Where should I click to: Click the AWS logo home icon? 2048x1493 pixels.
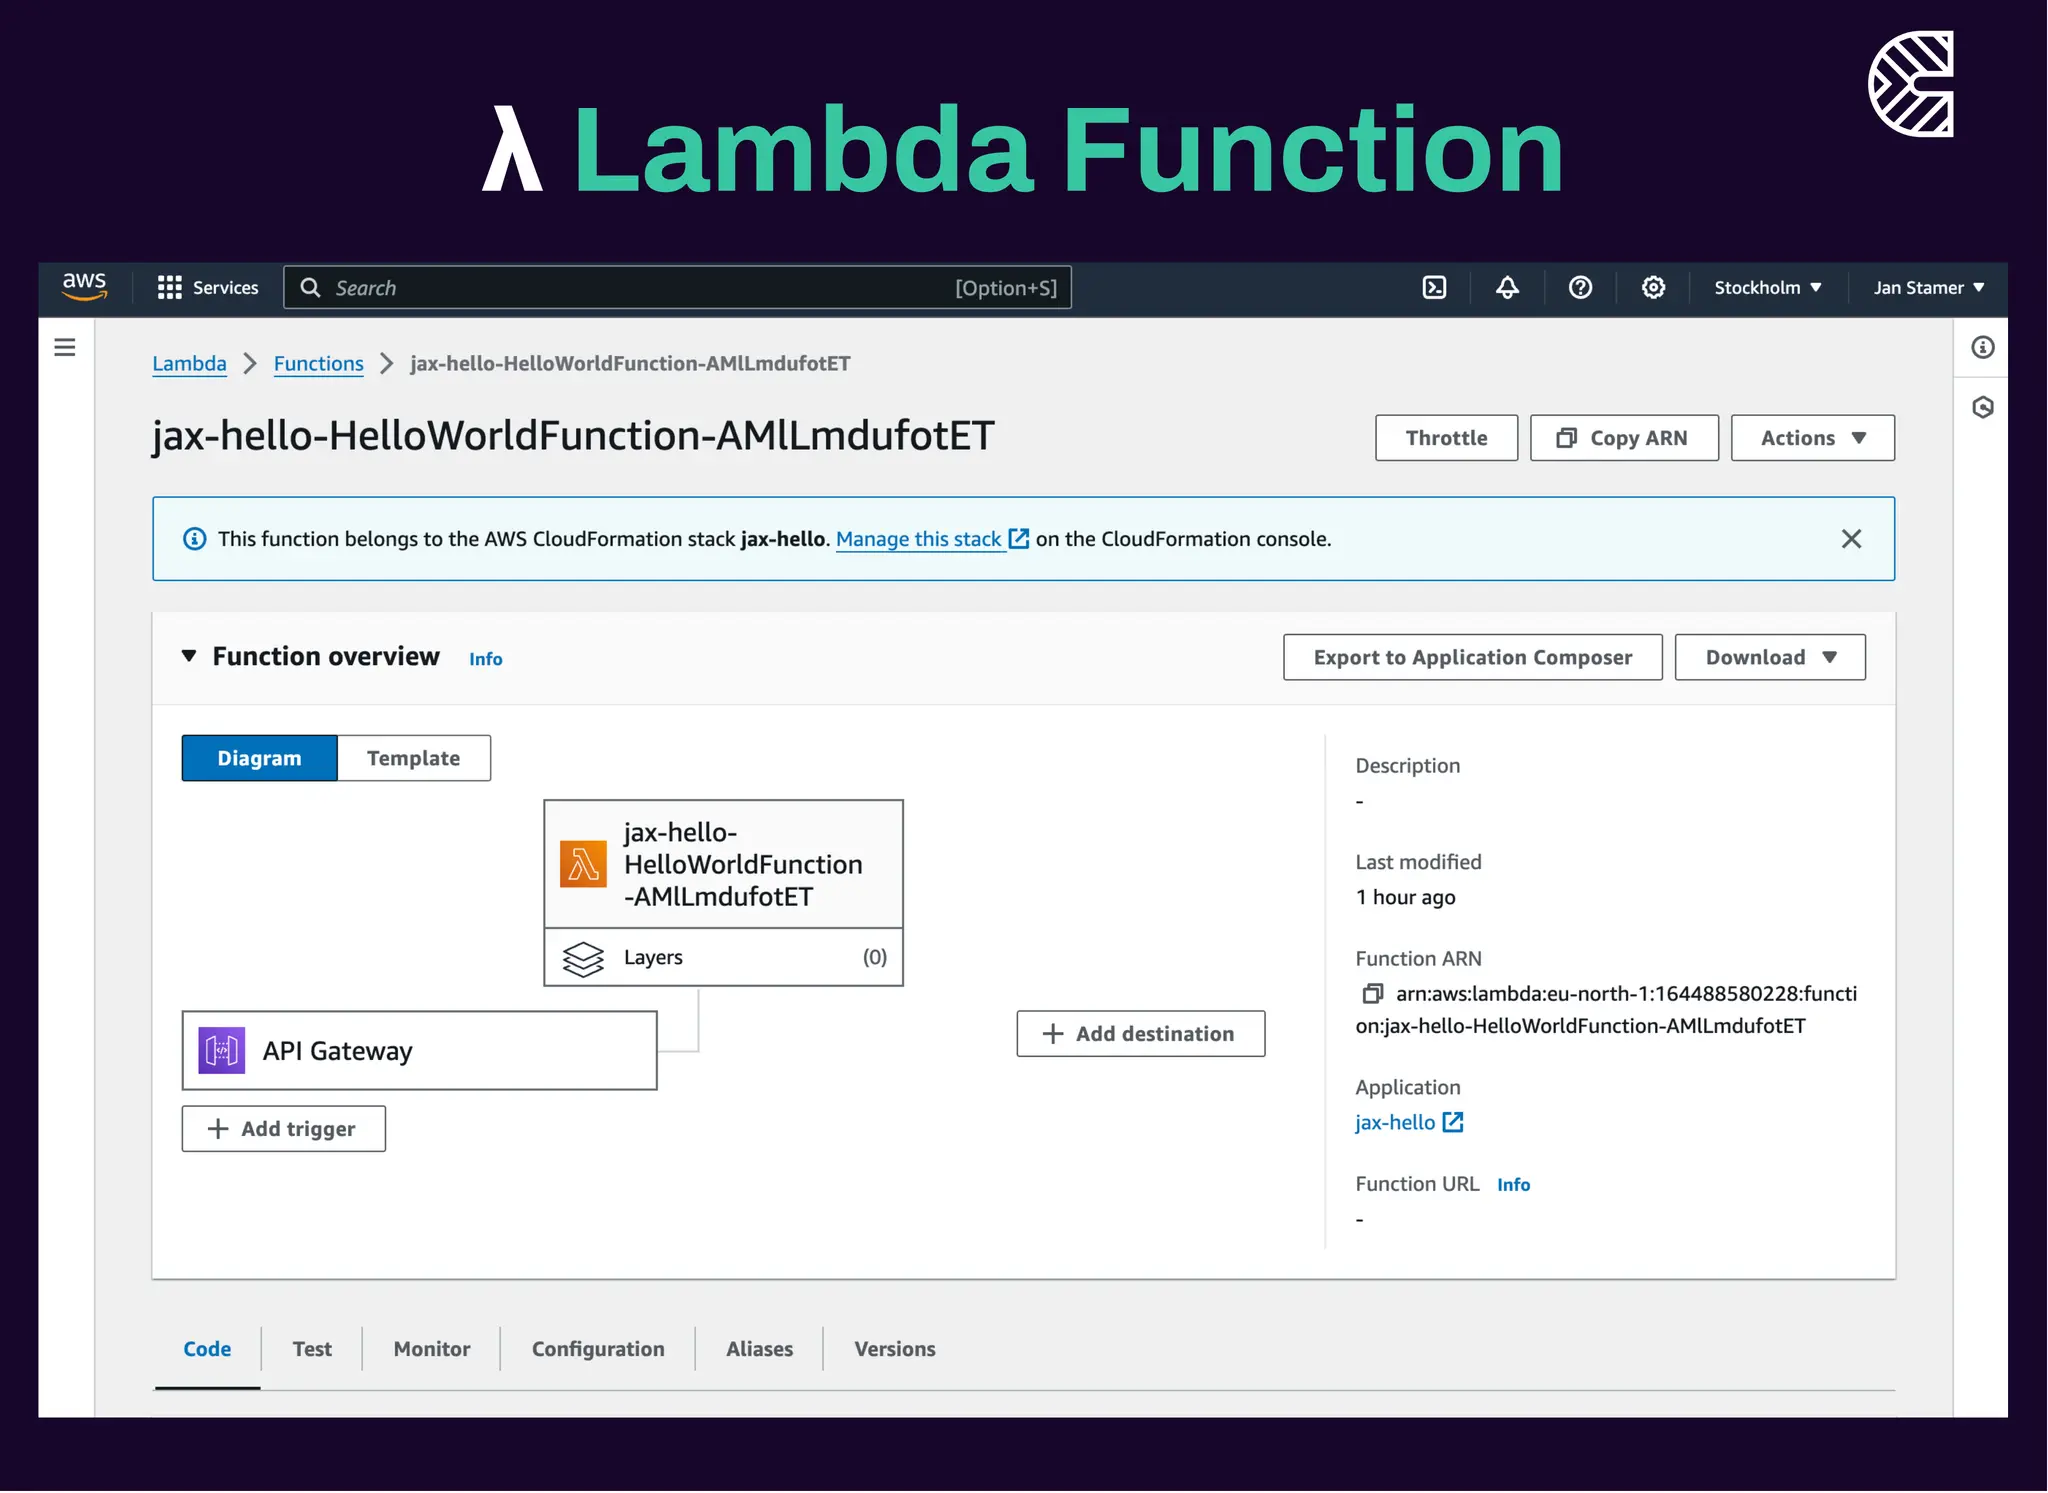(84, 287)
